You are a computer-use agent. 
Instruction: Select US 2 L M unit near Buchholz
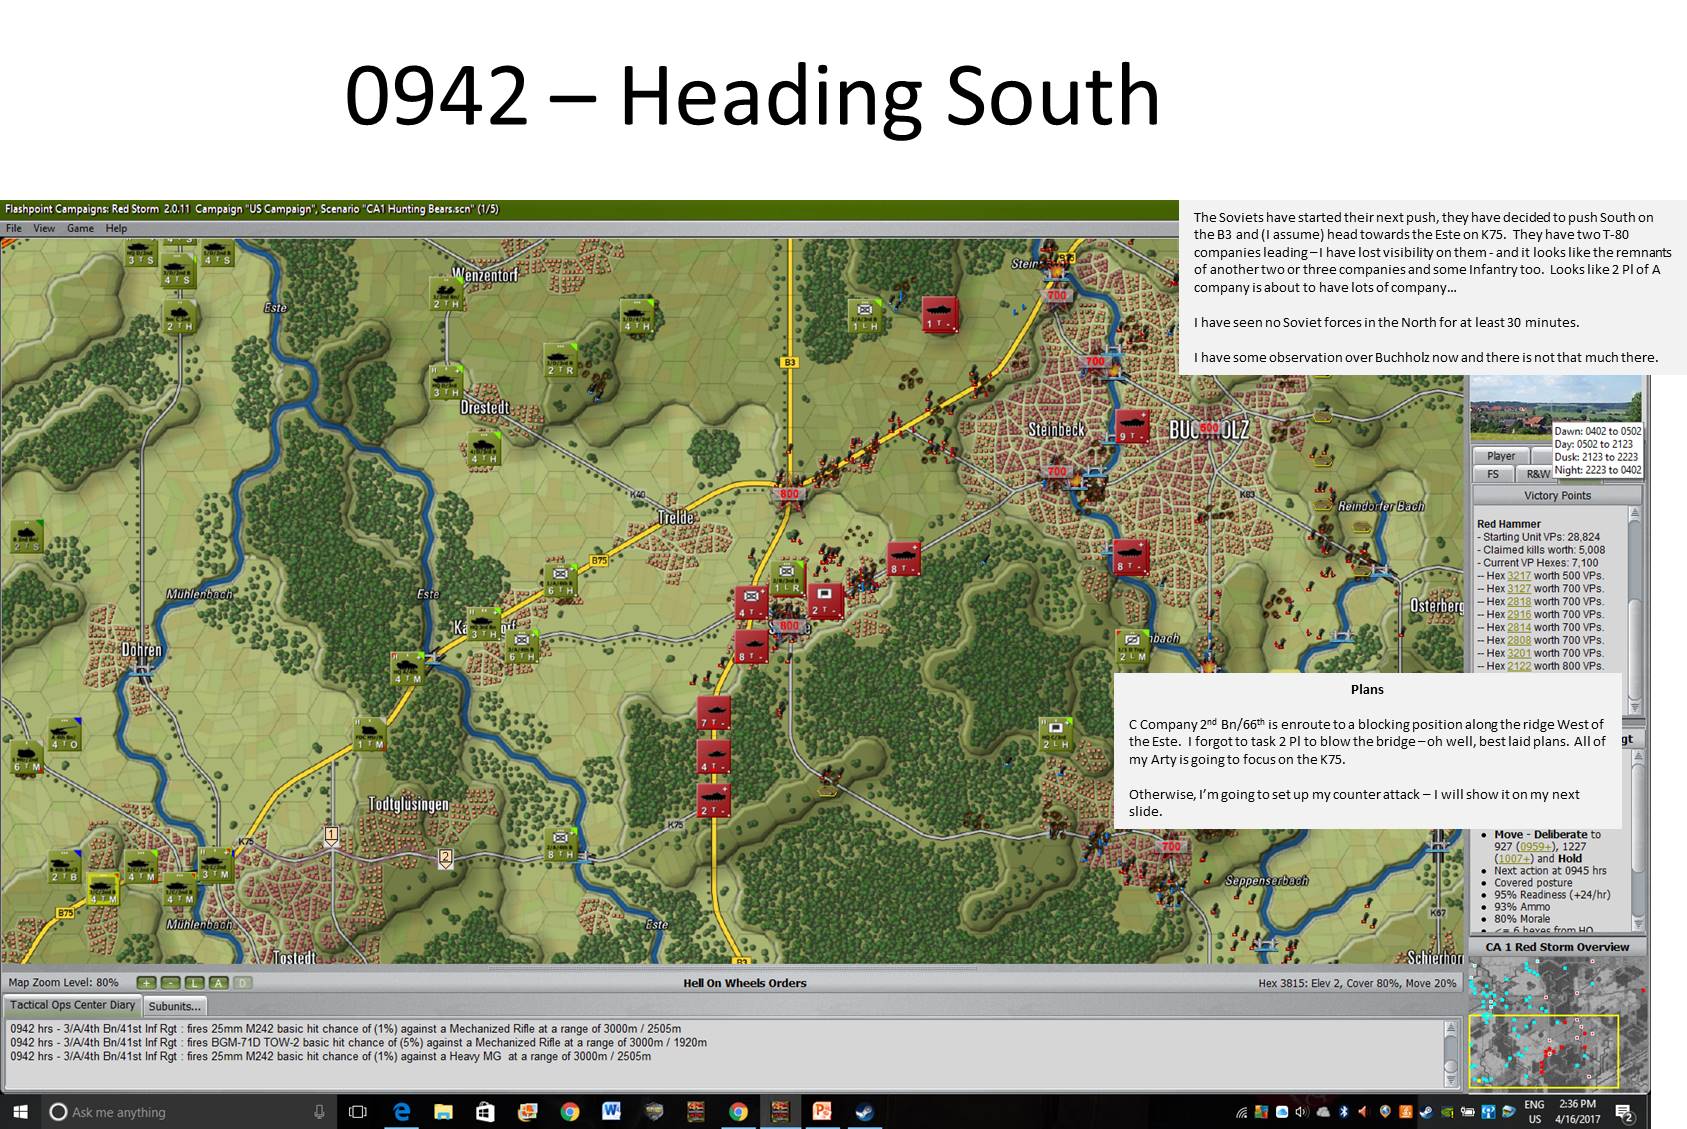[1132, 646]
